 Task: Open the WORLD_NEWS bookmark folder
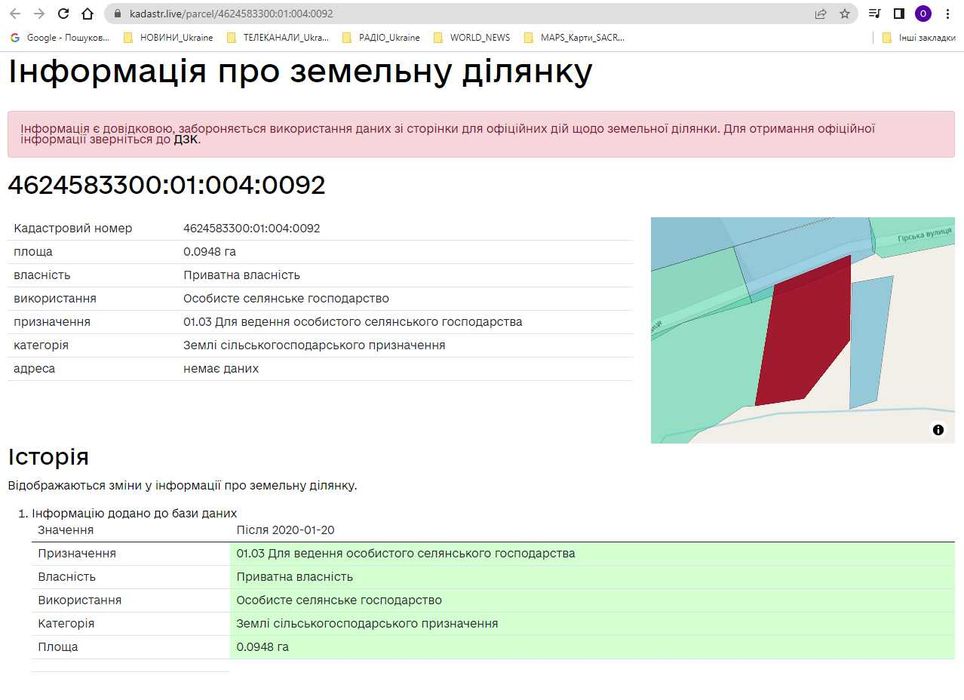tap(472, 37)
